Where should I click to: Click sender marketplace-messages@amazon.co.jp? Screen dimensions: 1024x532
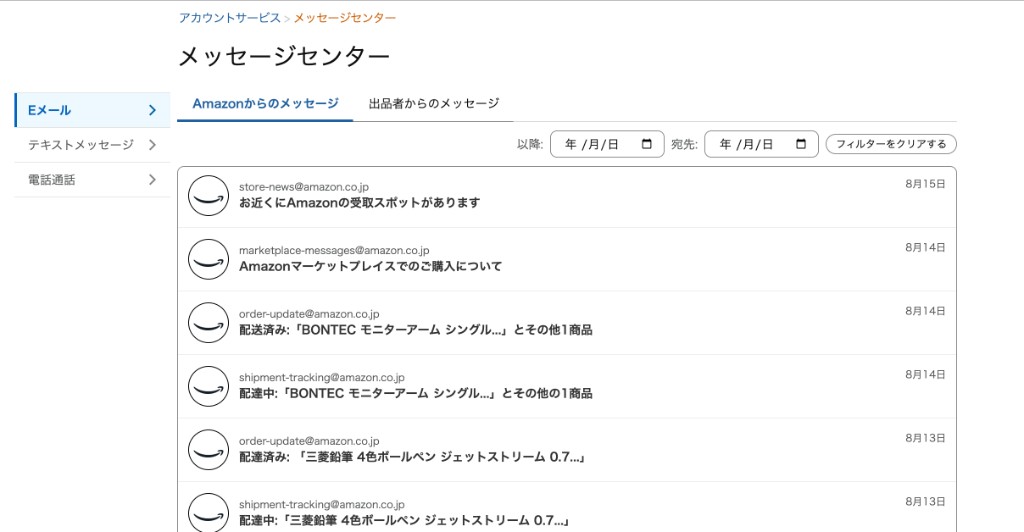point(334,250)
